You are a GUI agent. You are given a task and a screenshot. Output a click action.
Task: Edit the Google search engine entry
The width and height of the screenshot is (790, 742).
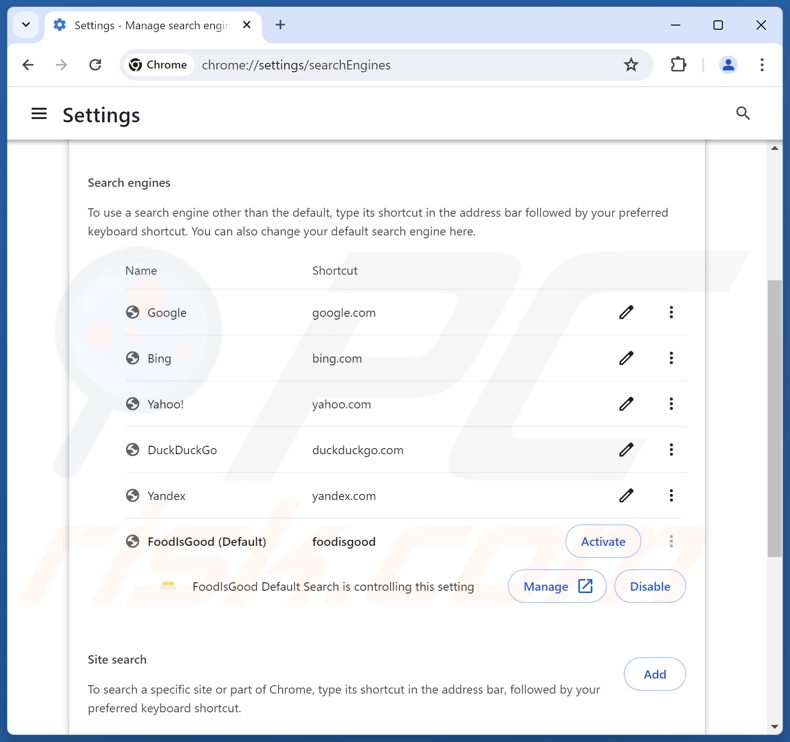coord(626,312)
